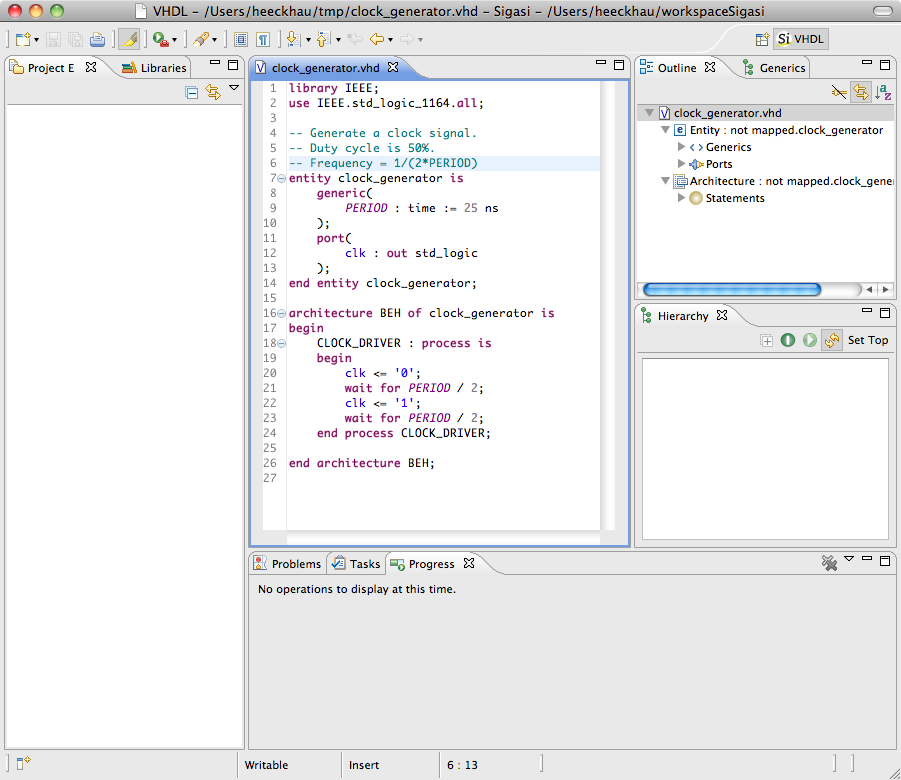Click the New wizard toolbar icon

click(22, 40)
